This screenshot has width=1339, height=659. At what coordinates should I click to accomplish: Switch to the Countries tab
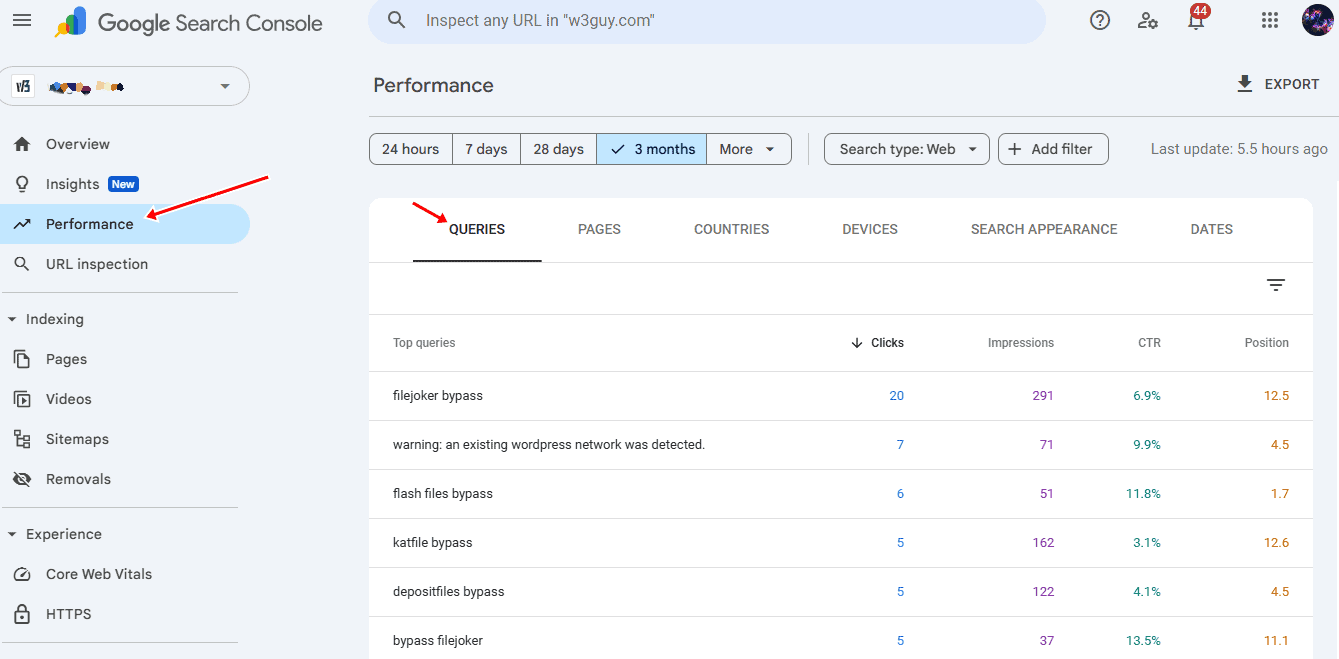pyautogui.click(x=731, y=229)
